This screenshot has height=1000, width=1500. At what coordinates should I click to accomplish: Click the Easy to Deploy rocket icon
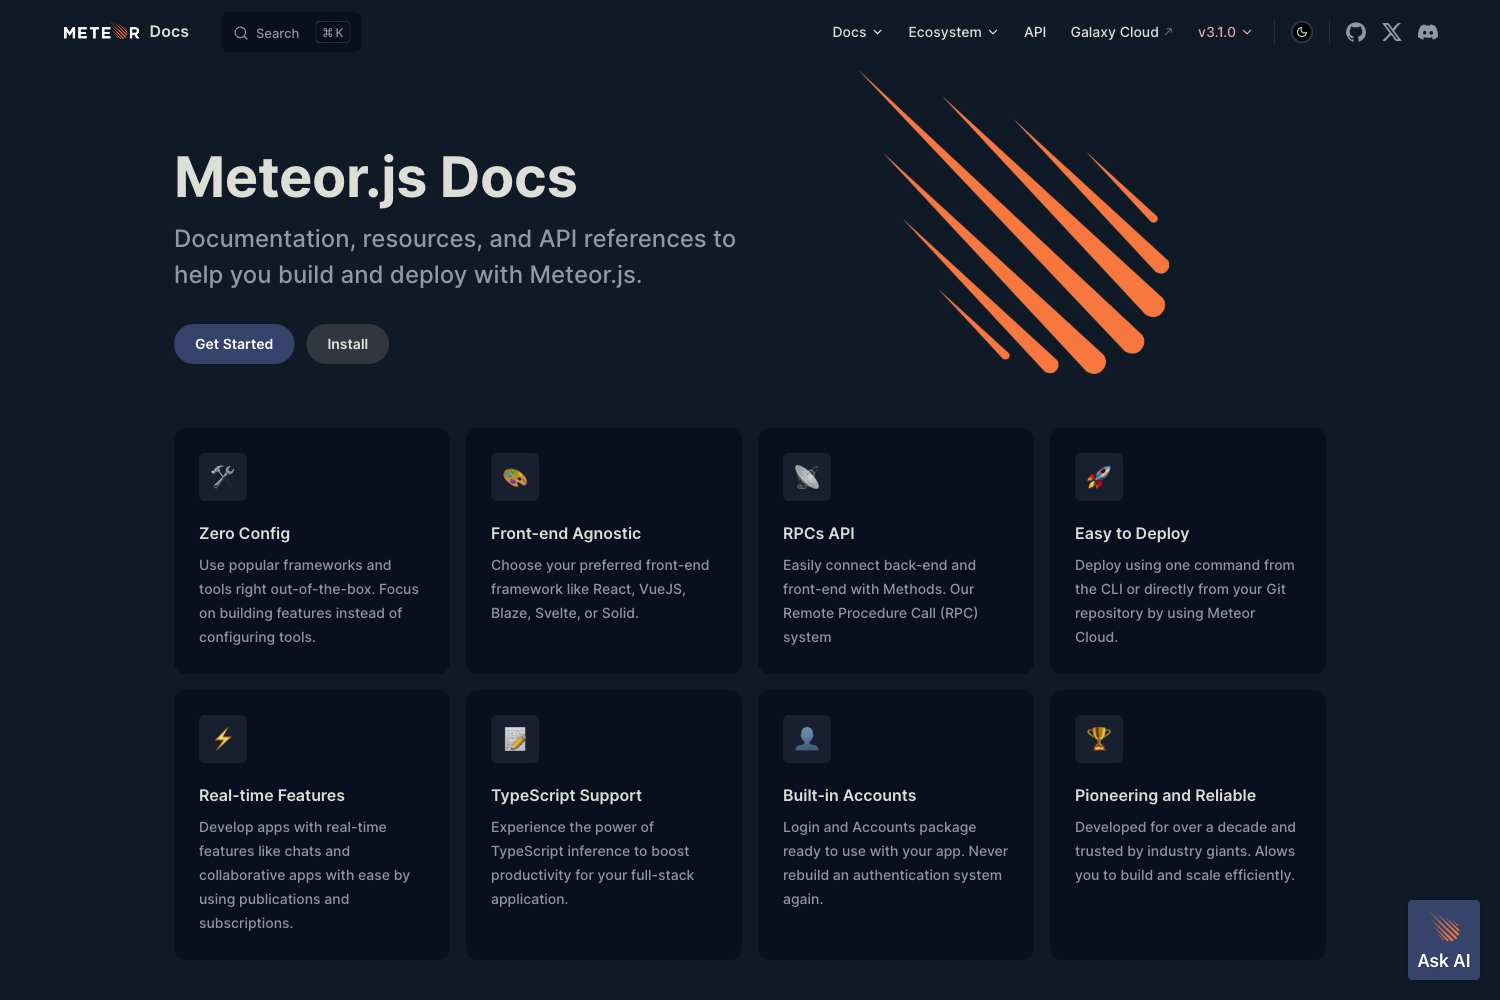[1099, 477]
